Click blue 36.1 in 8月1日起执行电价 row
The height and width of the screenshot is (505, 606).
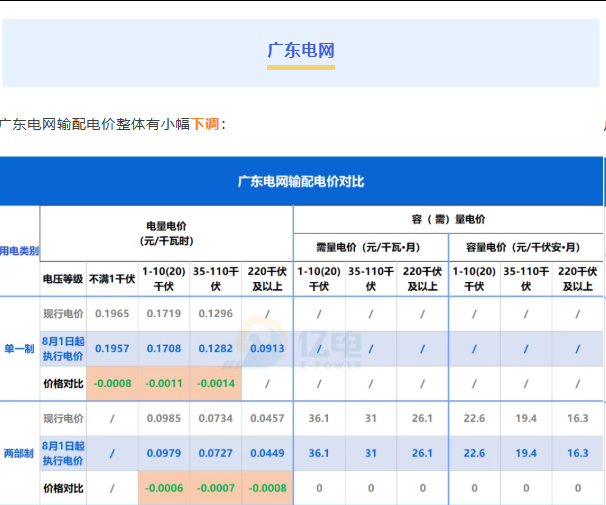319,453
